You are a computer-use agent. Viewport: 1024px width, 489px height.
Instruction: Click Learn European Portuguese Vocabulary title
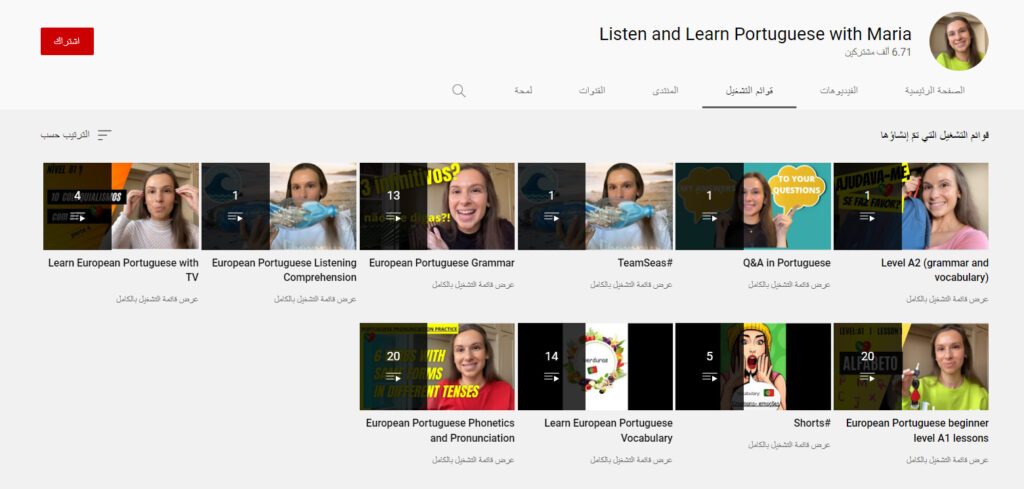tap(608, 430)
